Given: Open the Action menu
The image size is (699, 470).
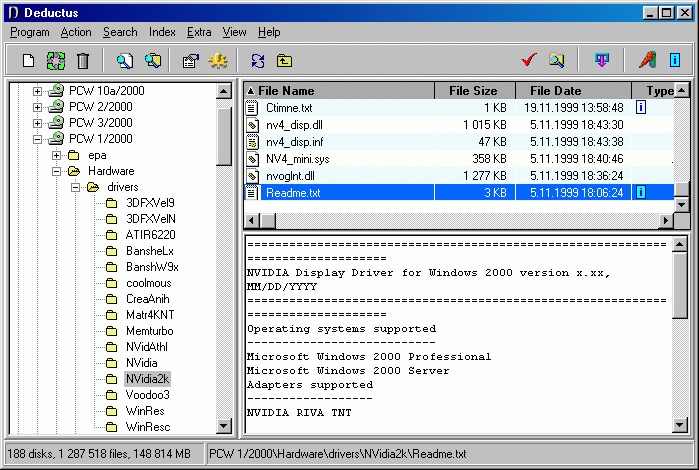Looking at the screenshot, I should pos(76,32).
